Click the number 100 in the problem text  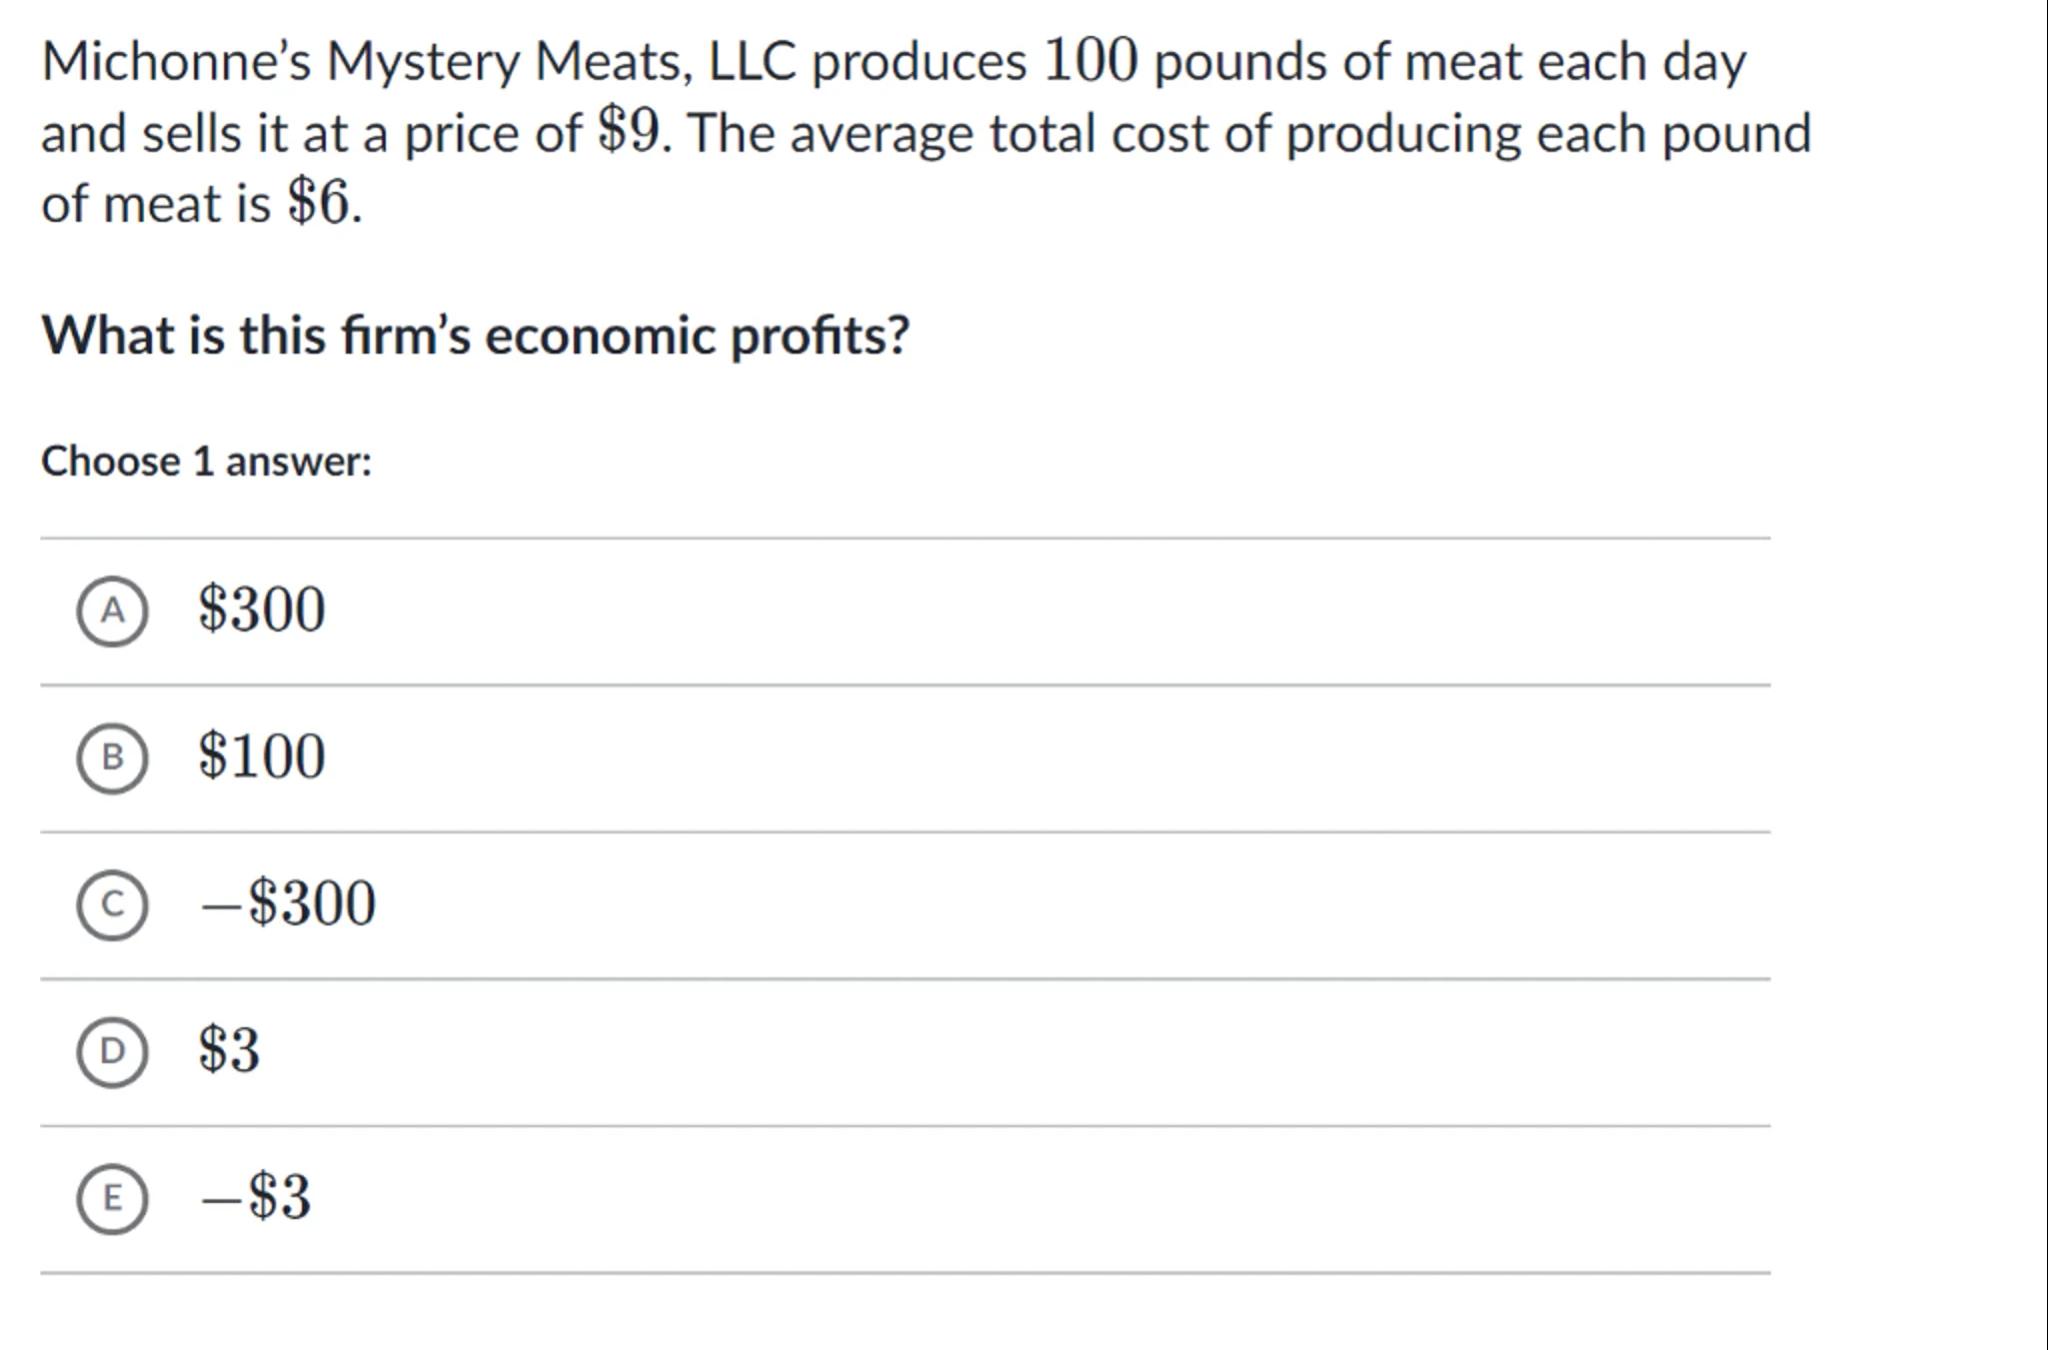tap(1089, 61)
